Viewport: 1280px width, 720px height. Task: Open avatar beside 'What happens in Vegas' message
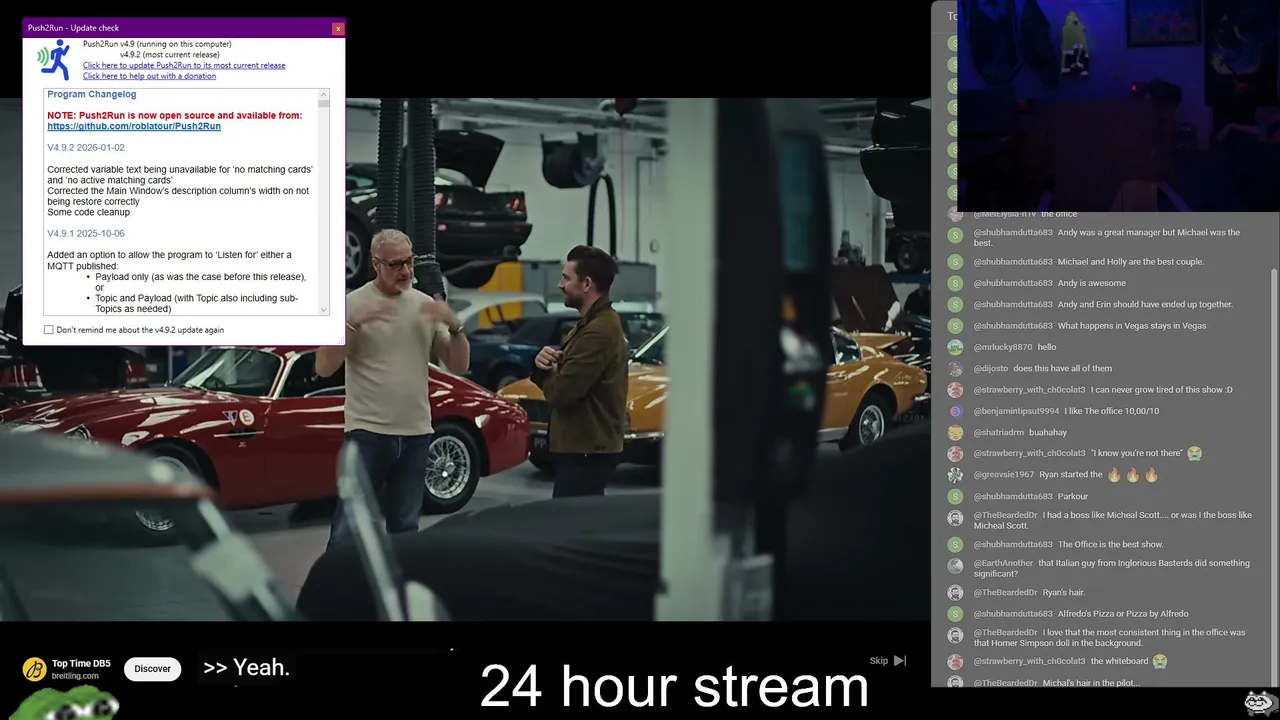[x=955, y=326]
